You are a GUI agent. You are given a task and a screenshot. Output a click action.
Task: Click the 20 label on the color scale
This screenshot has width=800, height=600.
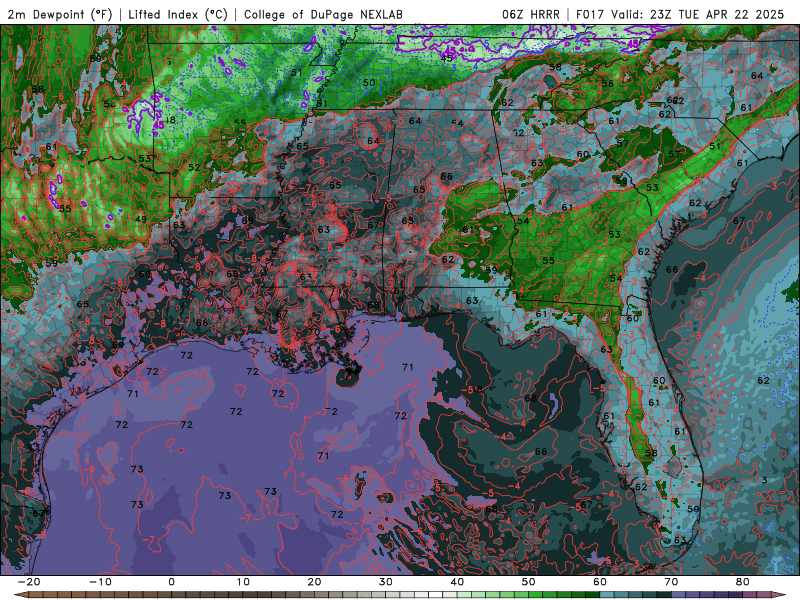314,582
